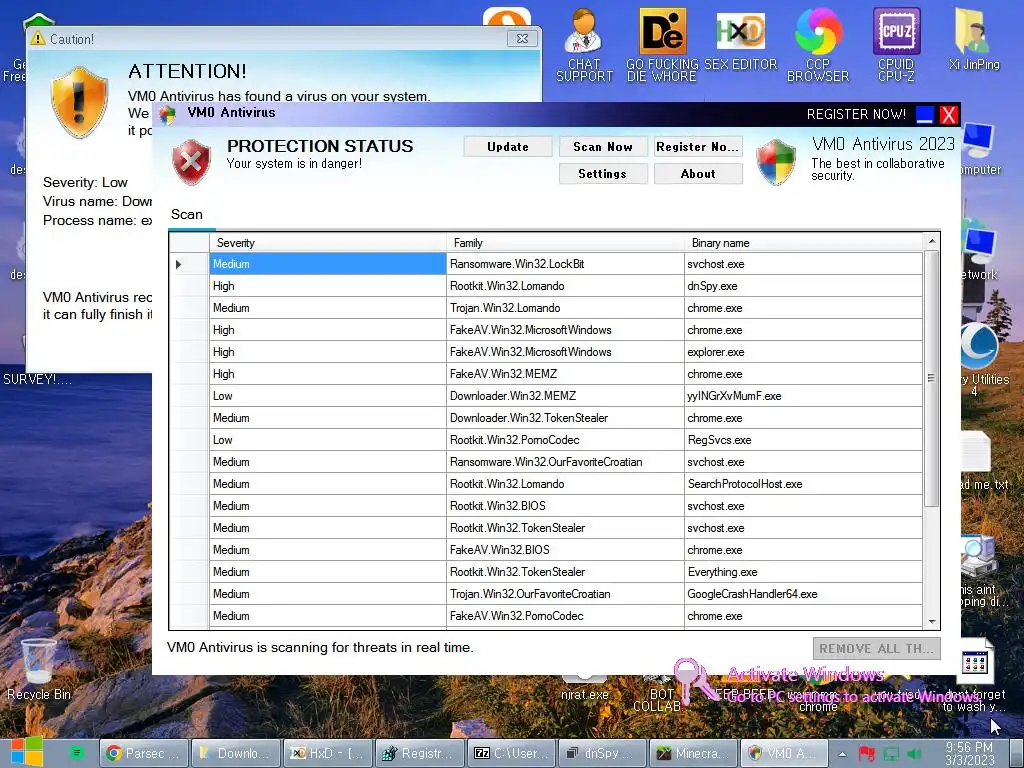Image resolution: width=1024 pixels, height=768 pixels.
Task: Switch to dnSpy taskbar item
Action: [604, 753]
